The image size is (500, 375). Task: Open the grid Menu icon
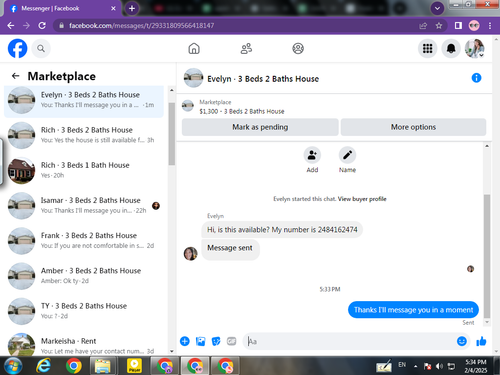[428, 49]
